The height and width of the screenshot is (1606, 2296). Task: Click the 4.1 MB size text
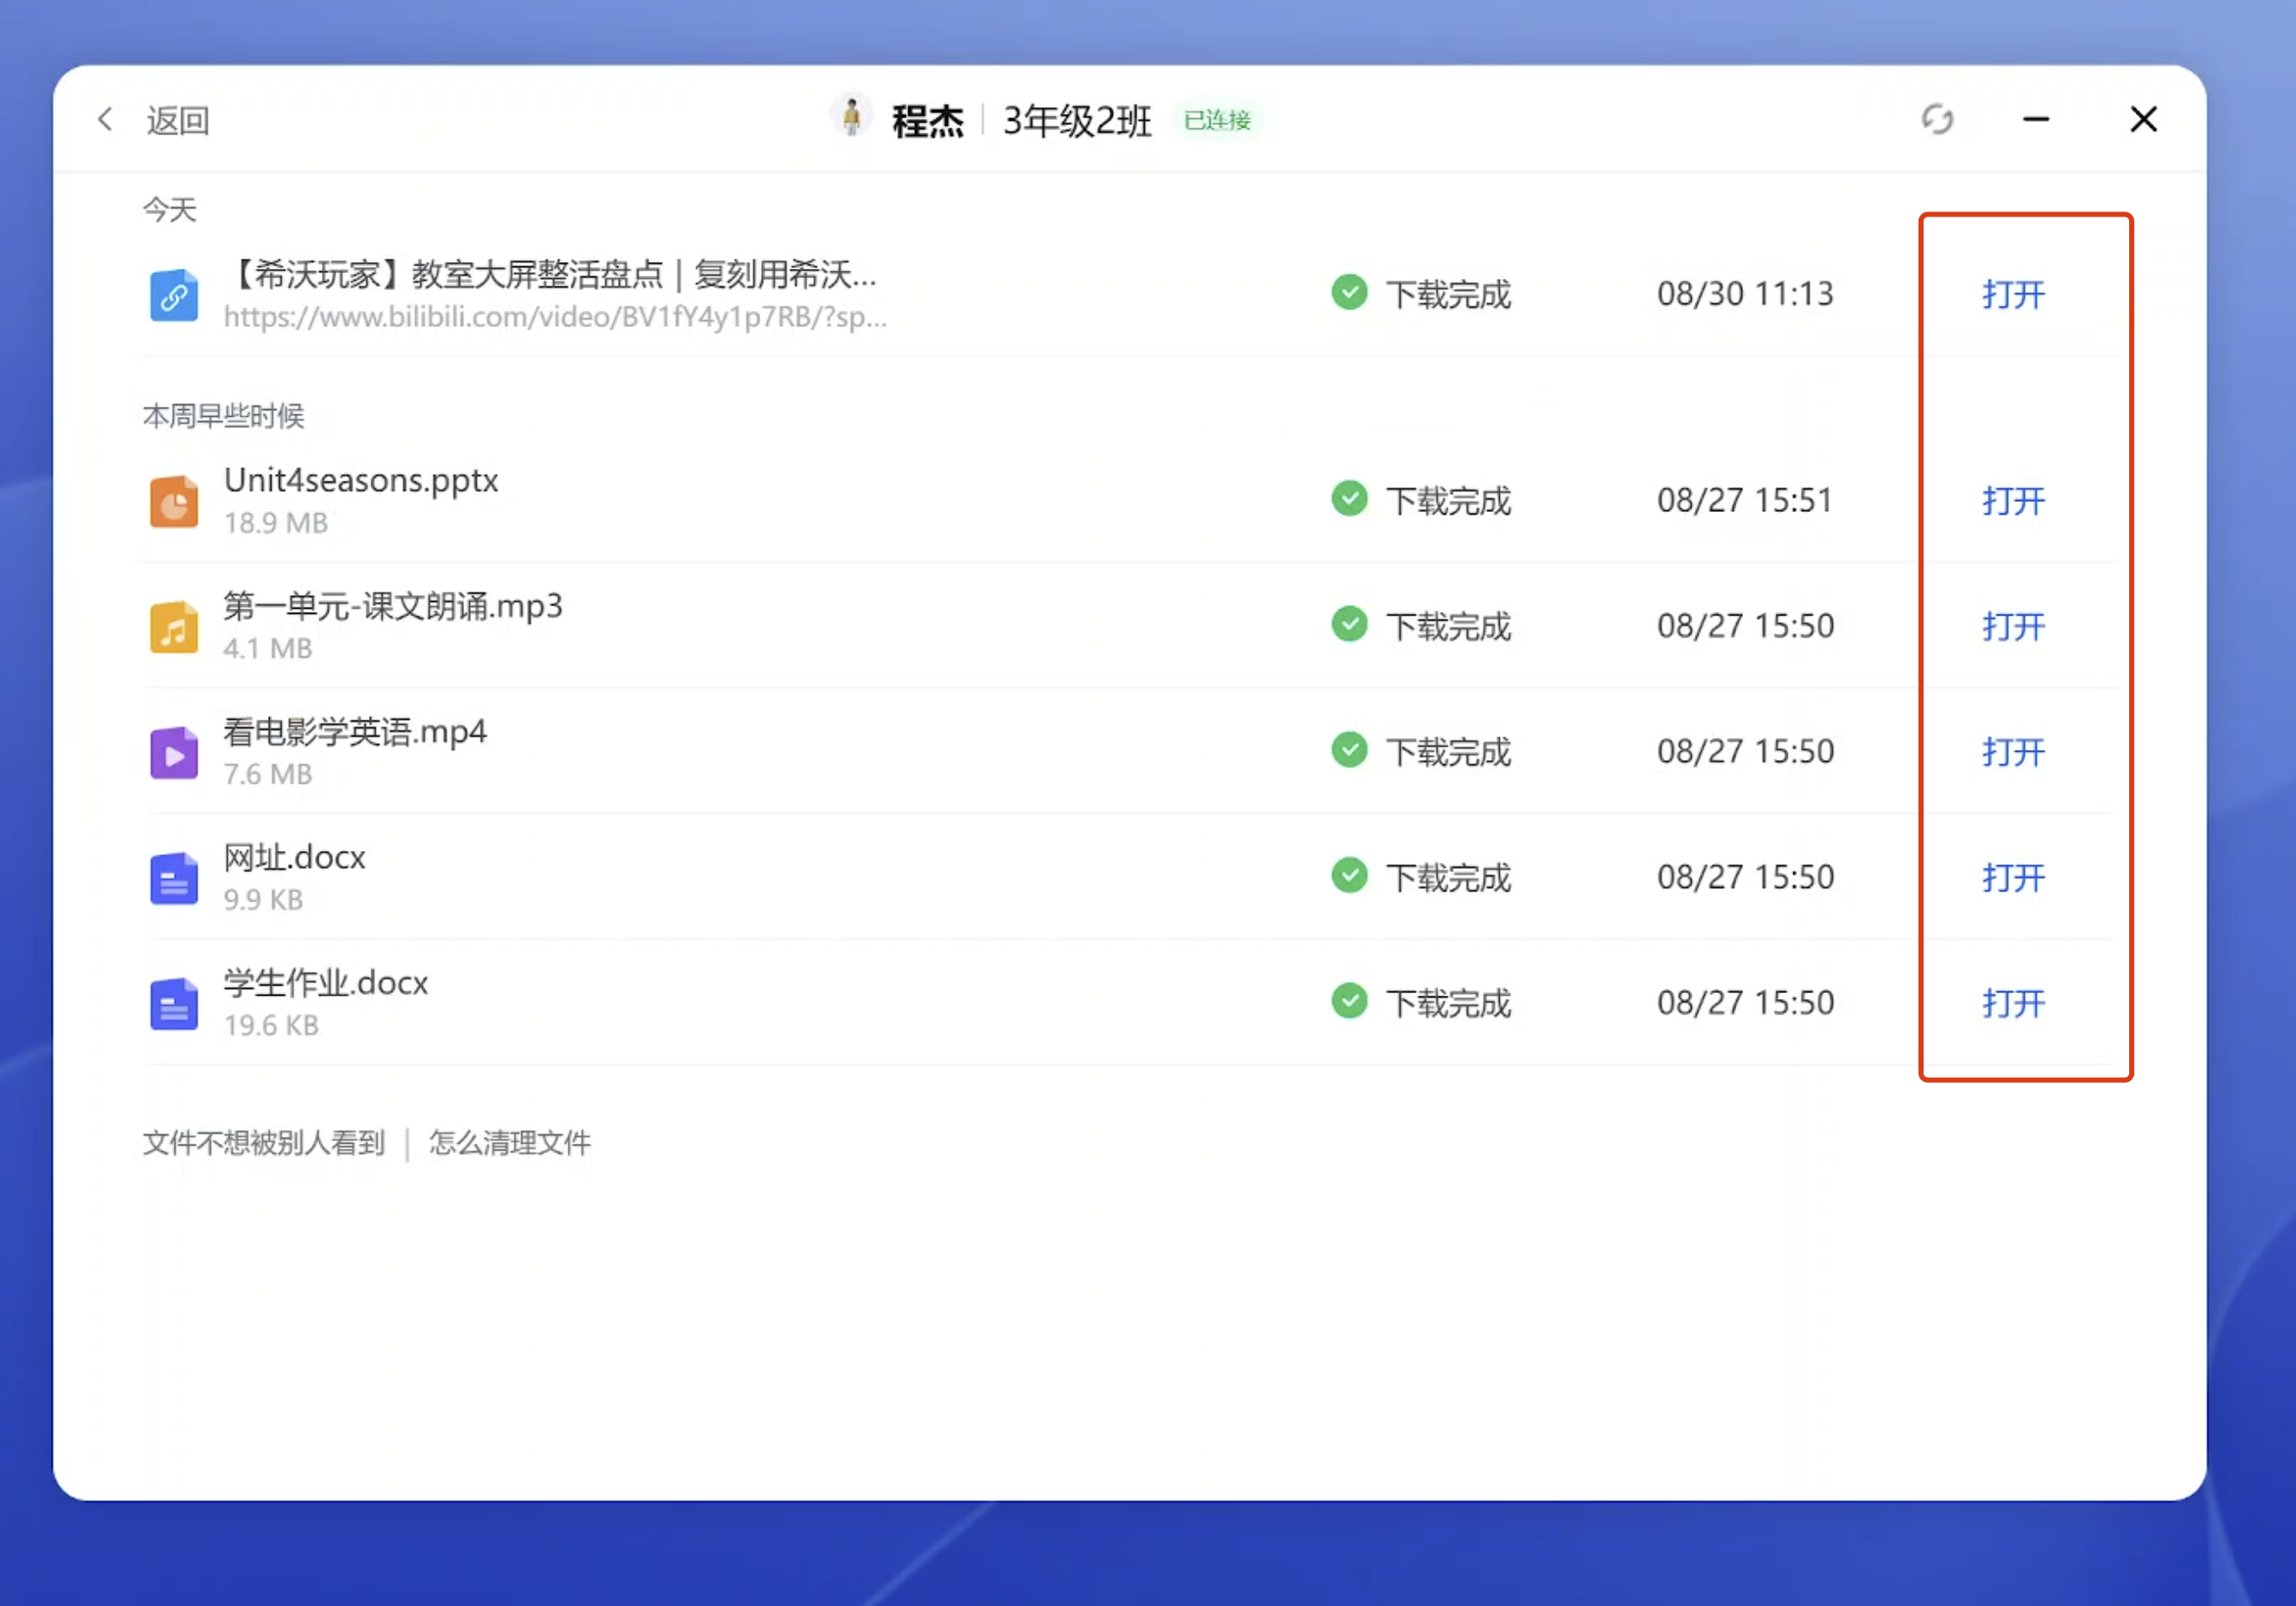(x=268, y=649)
